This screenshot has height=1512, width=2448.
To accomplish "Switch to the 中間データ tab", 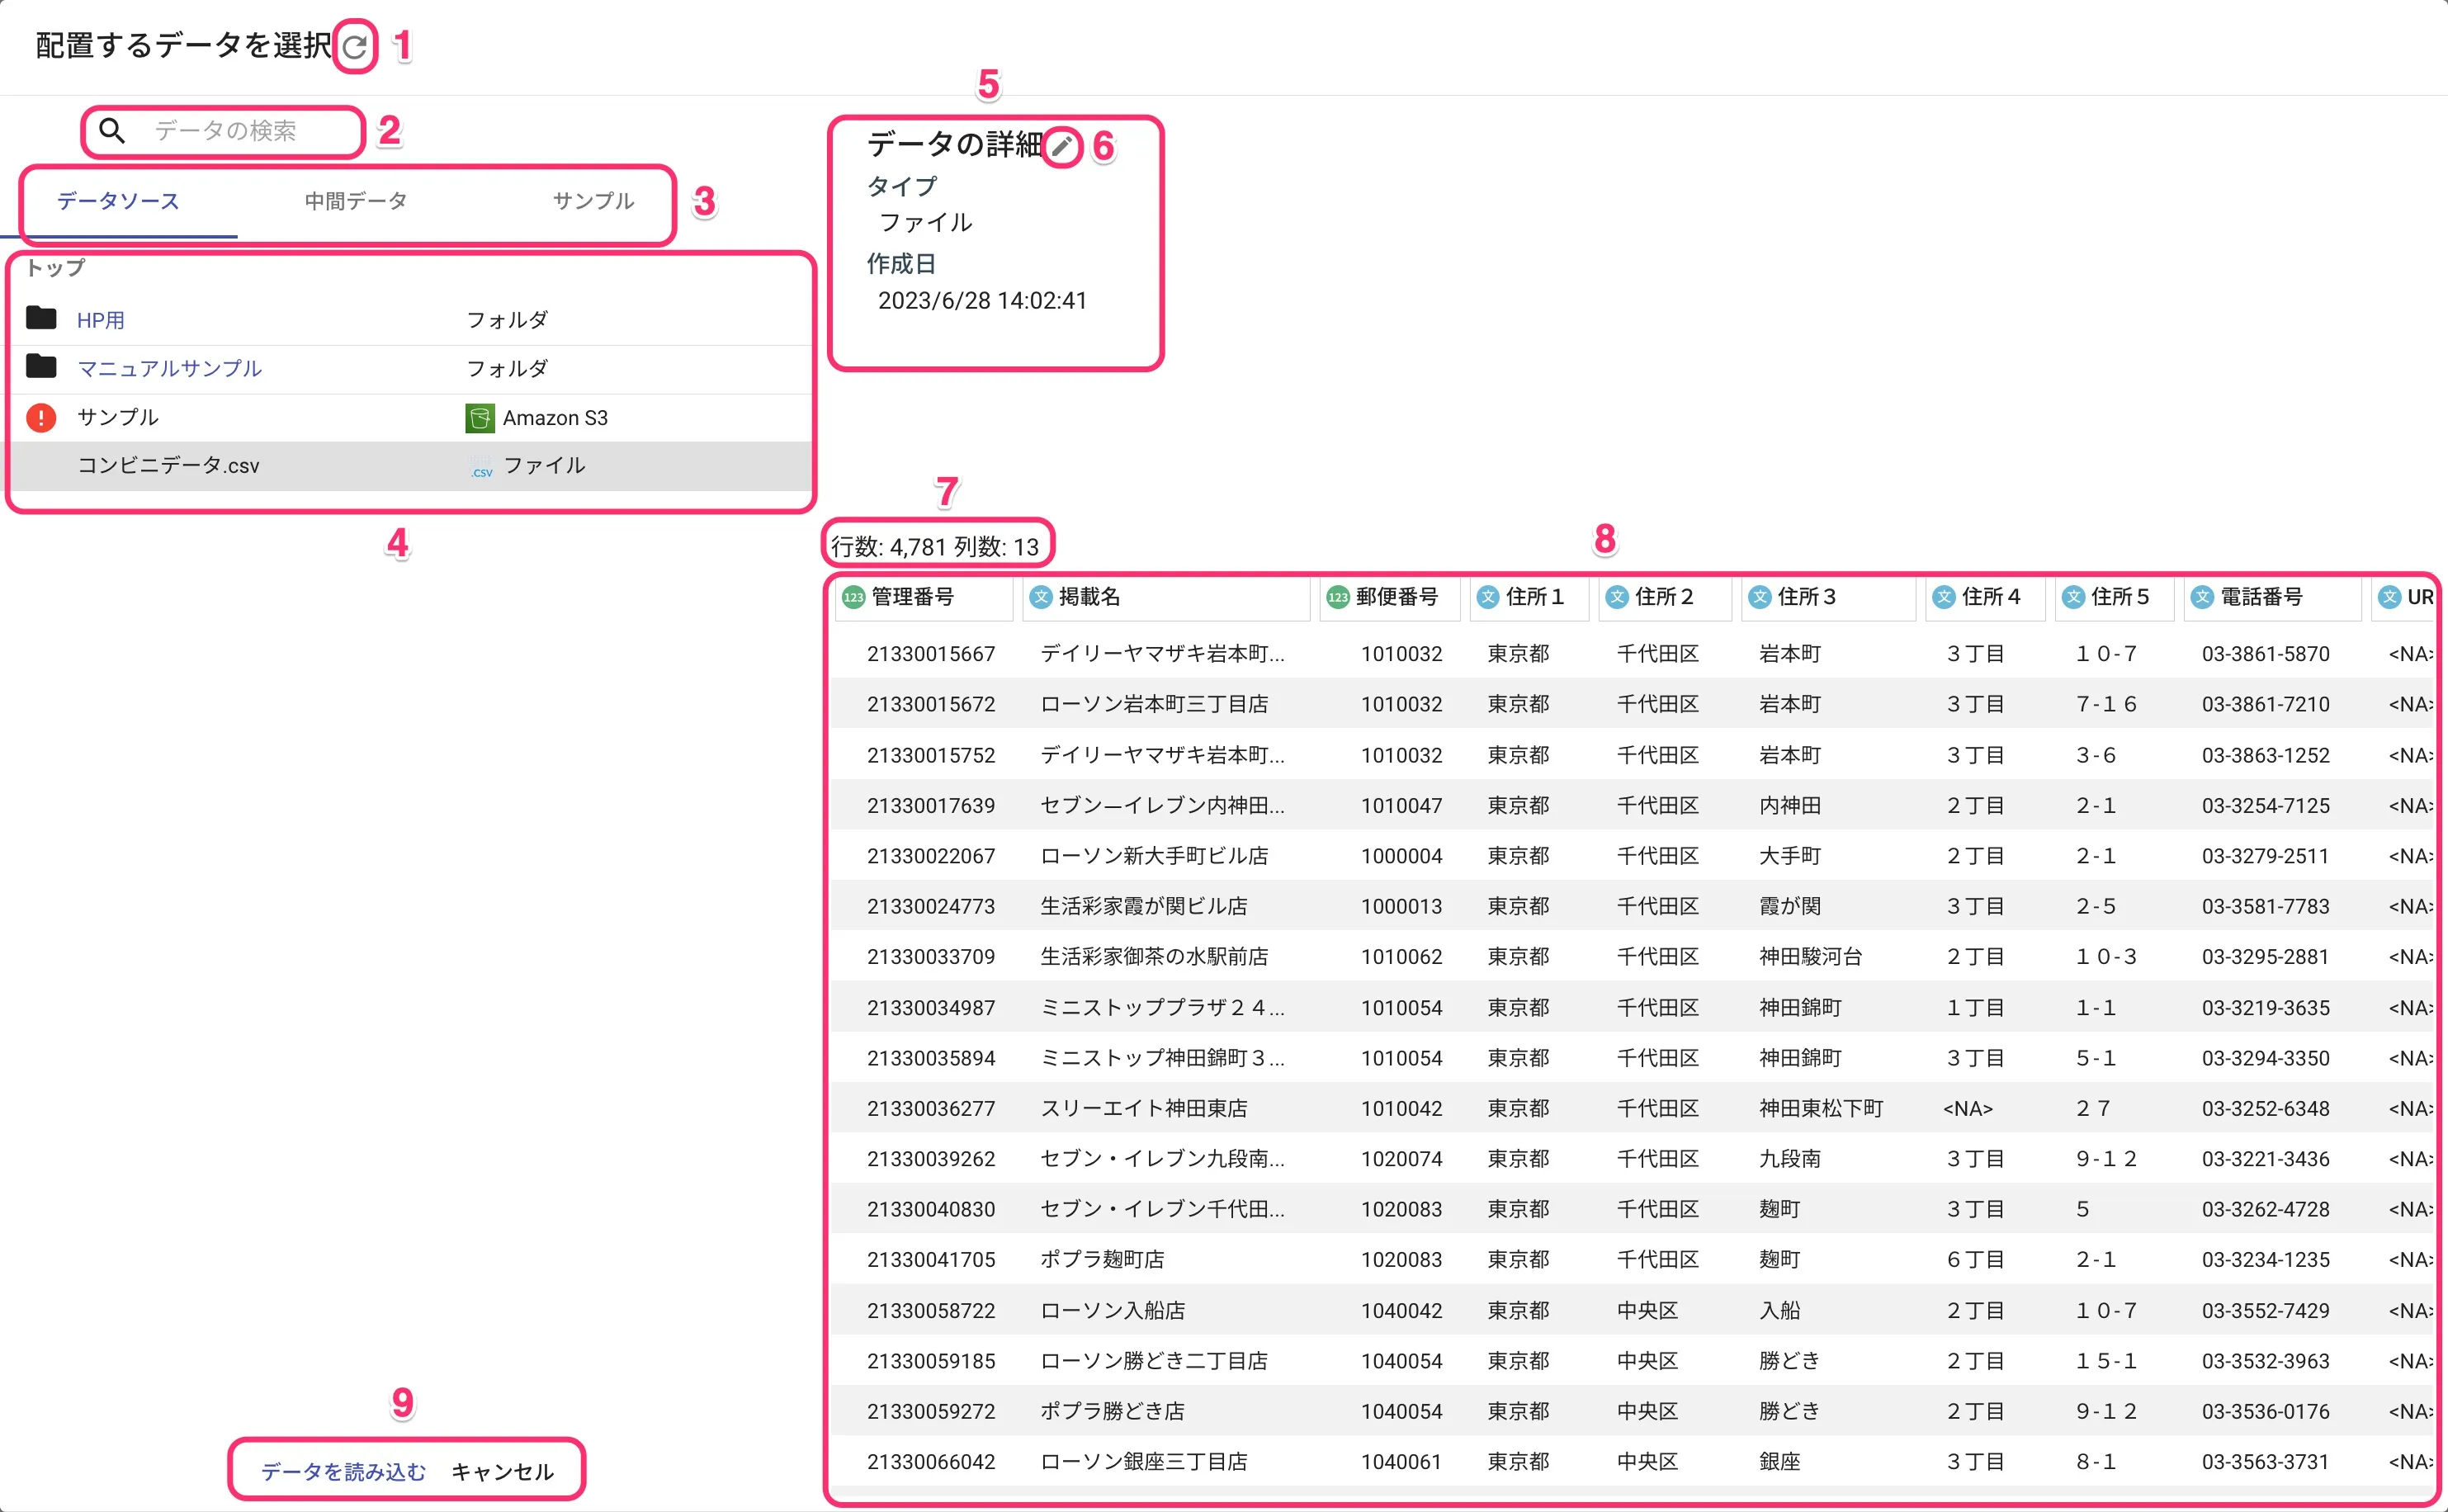I will [x=356, y=201].
